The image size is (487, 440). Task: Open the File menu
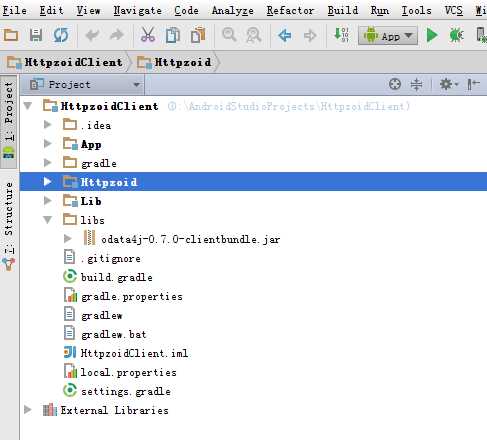[15, 10]
